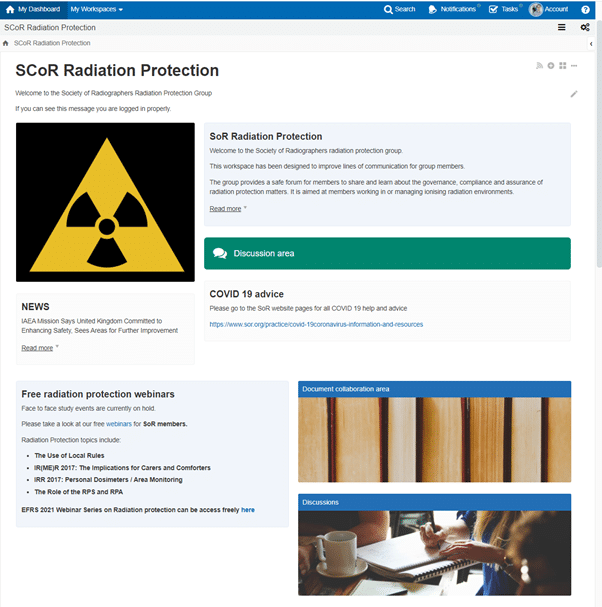Click Read more under NEWS
Screen dimensions: 602x607
[x=37, y=348]
